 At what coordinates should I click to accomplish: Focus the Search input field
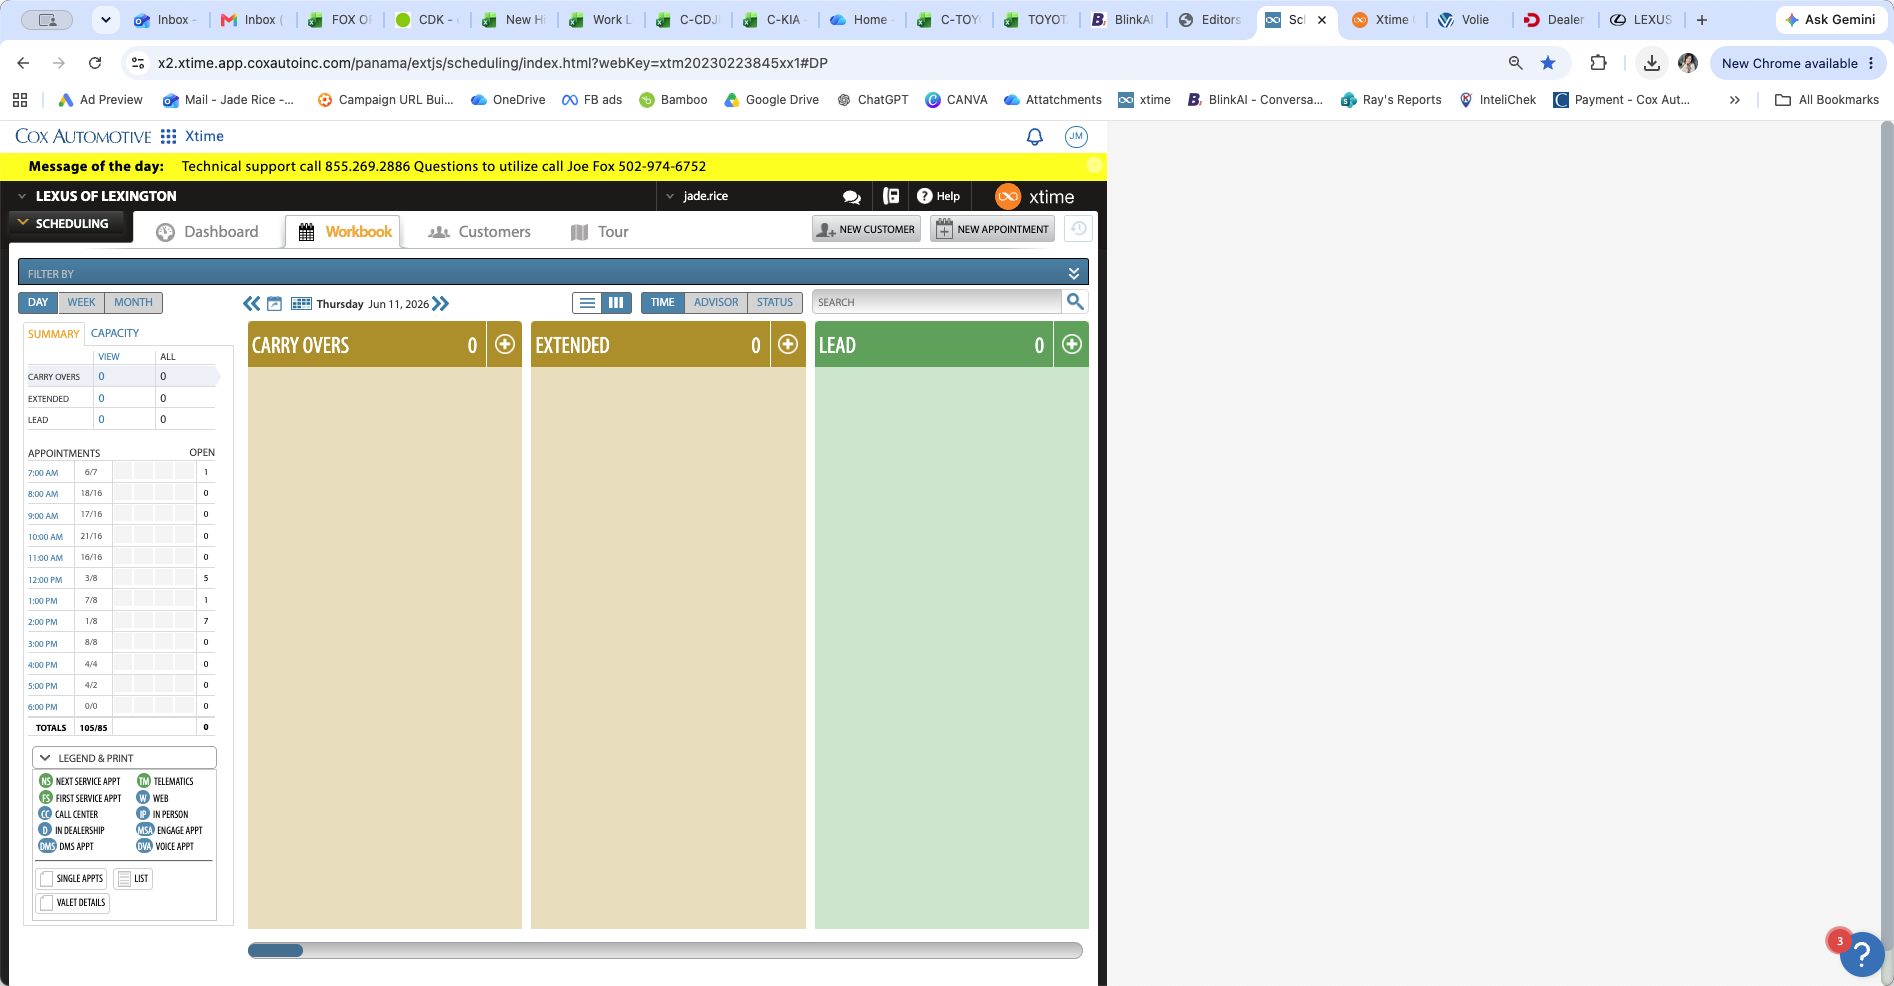click(936, 302)
